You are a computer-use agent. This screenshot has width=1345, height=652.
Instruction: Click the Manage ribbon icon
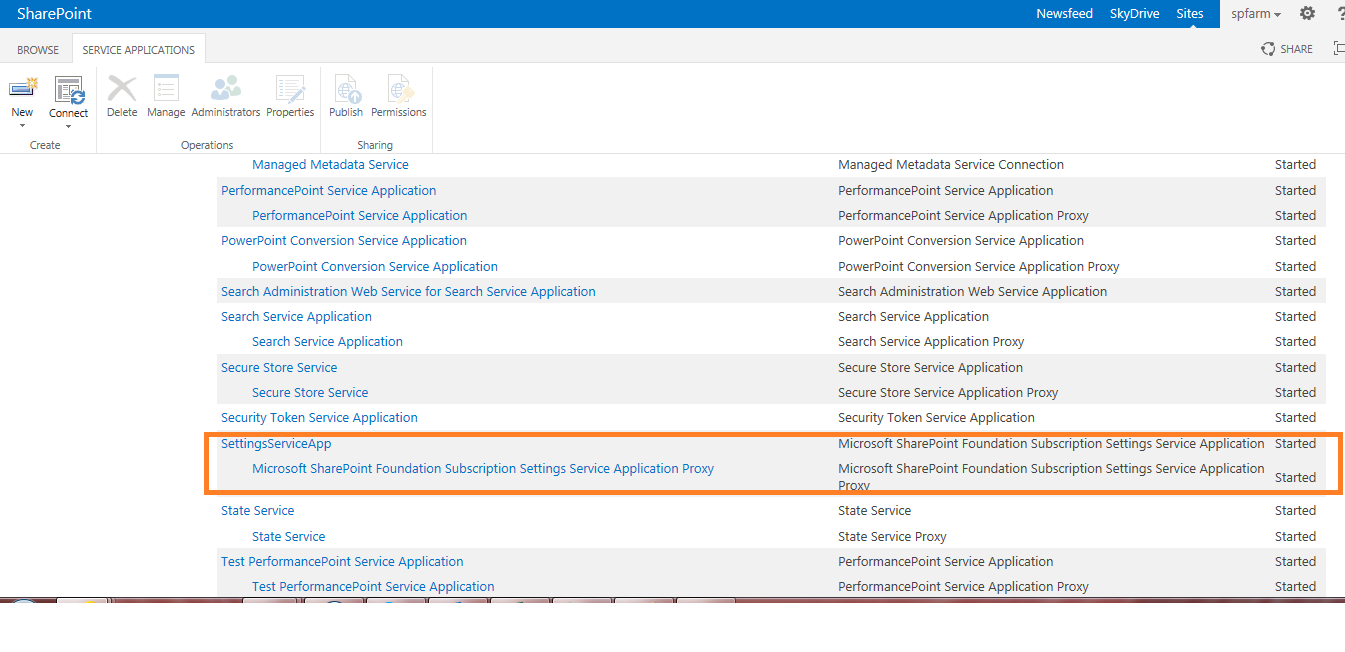click(166, 89)
